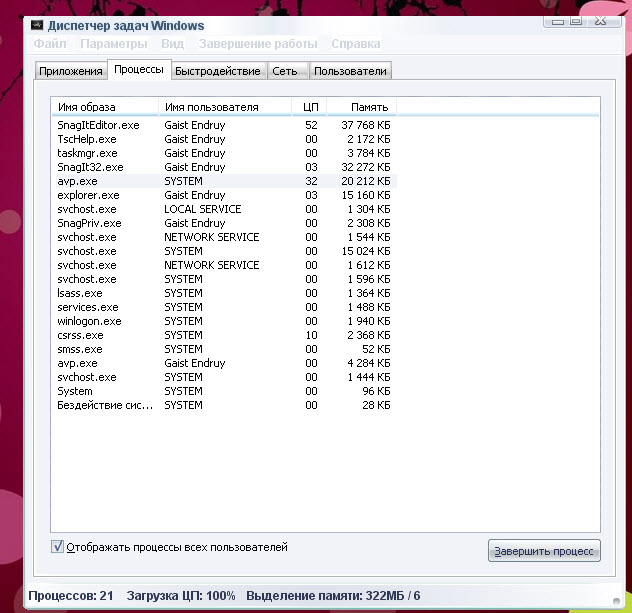
Task: Click the Завершить процесс button
Action: point(544,551)
